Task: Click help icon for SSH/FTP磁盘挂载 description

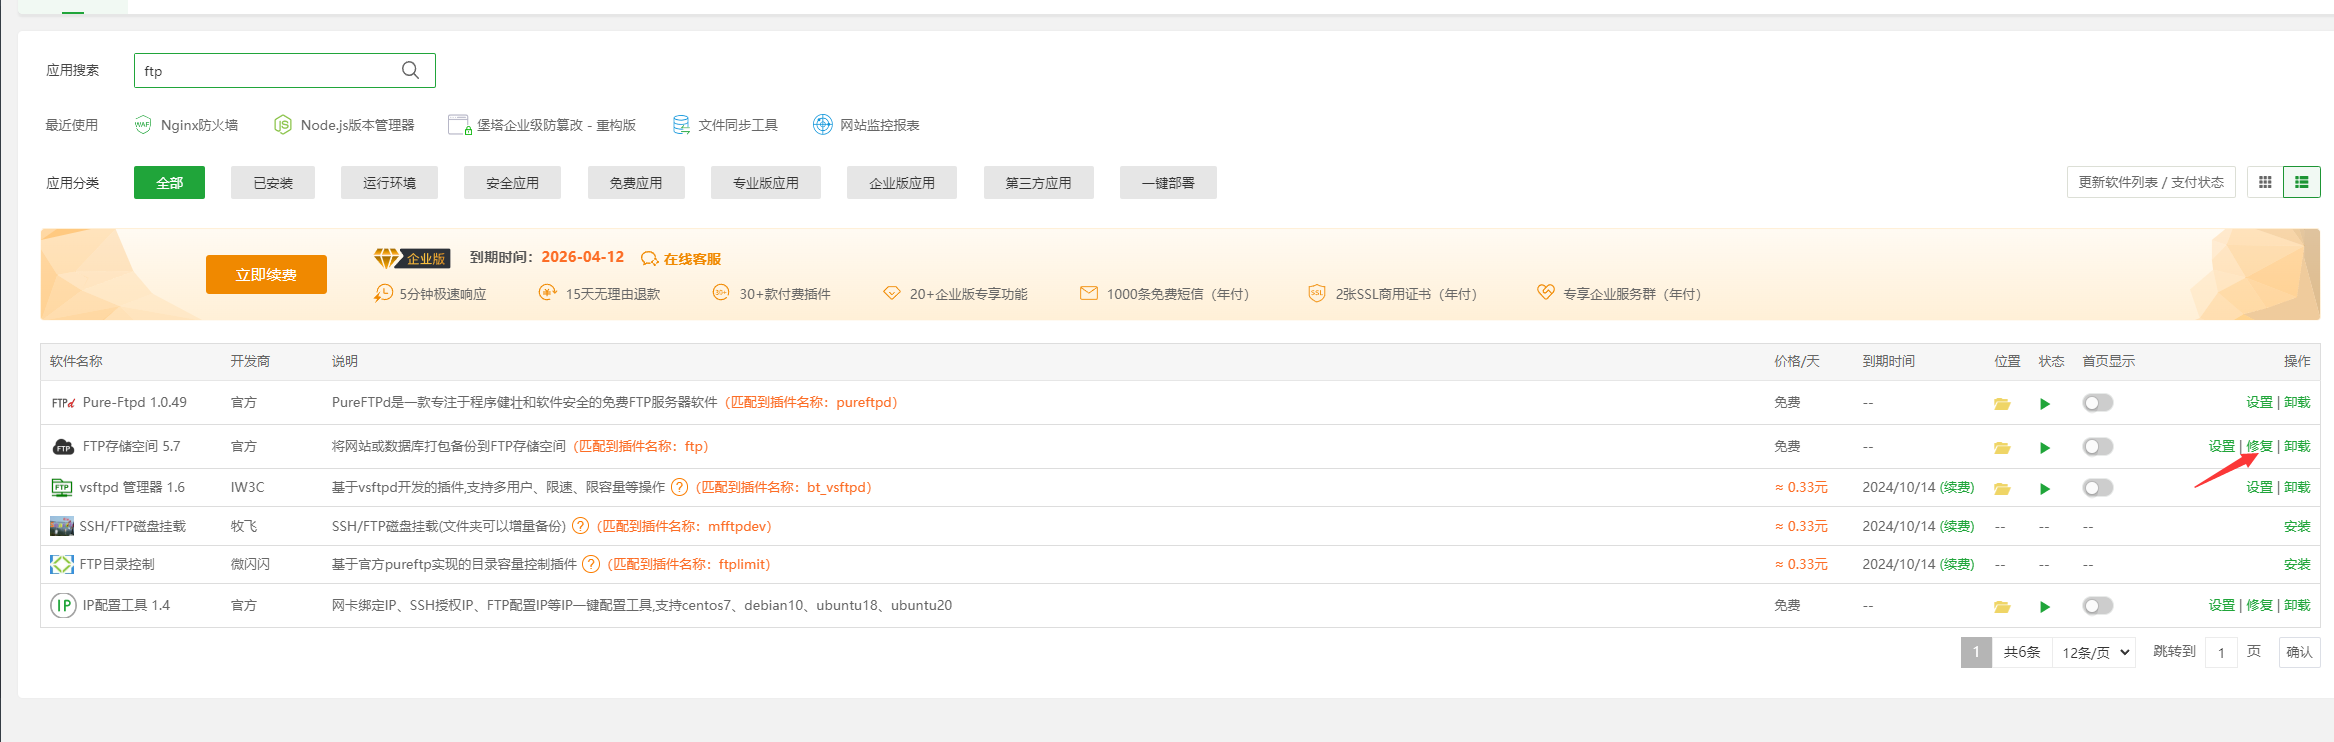Action: click(580, 526)
